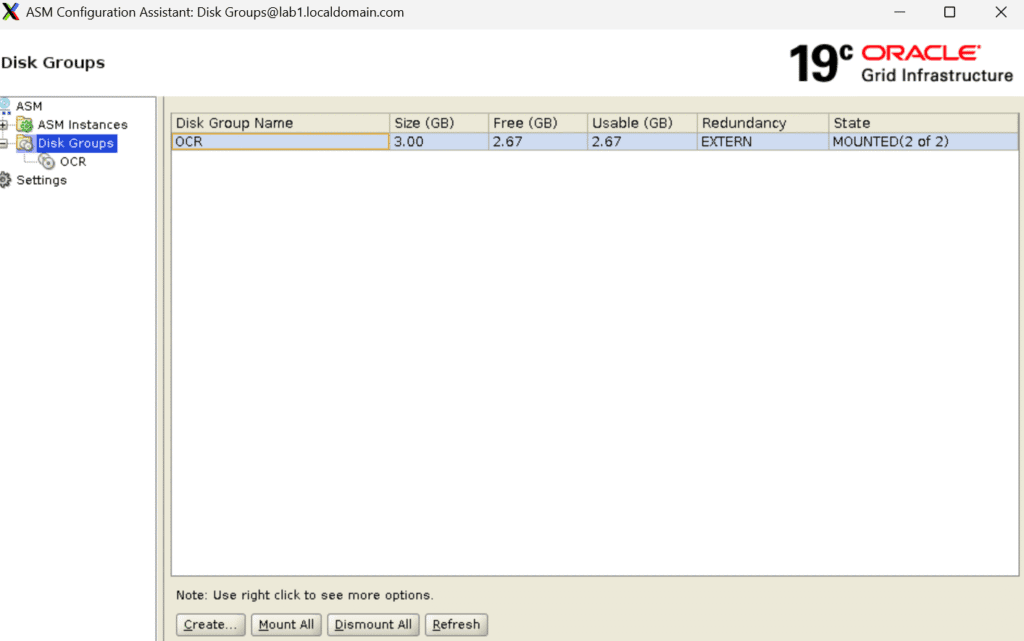The width and height of the screenshot is (1024, 641).
Task: Collapse the Disk Groups tree node
Action: click(x=4, y=143)
